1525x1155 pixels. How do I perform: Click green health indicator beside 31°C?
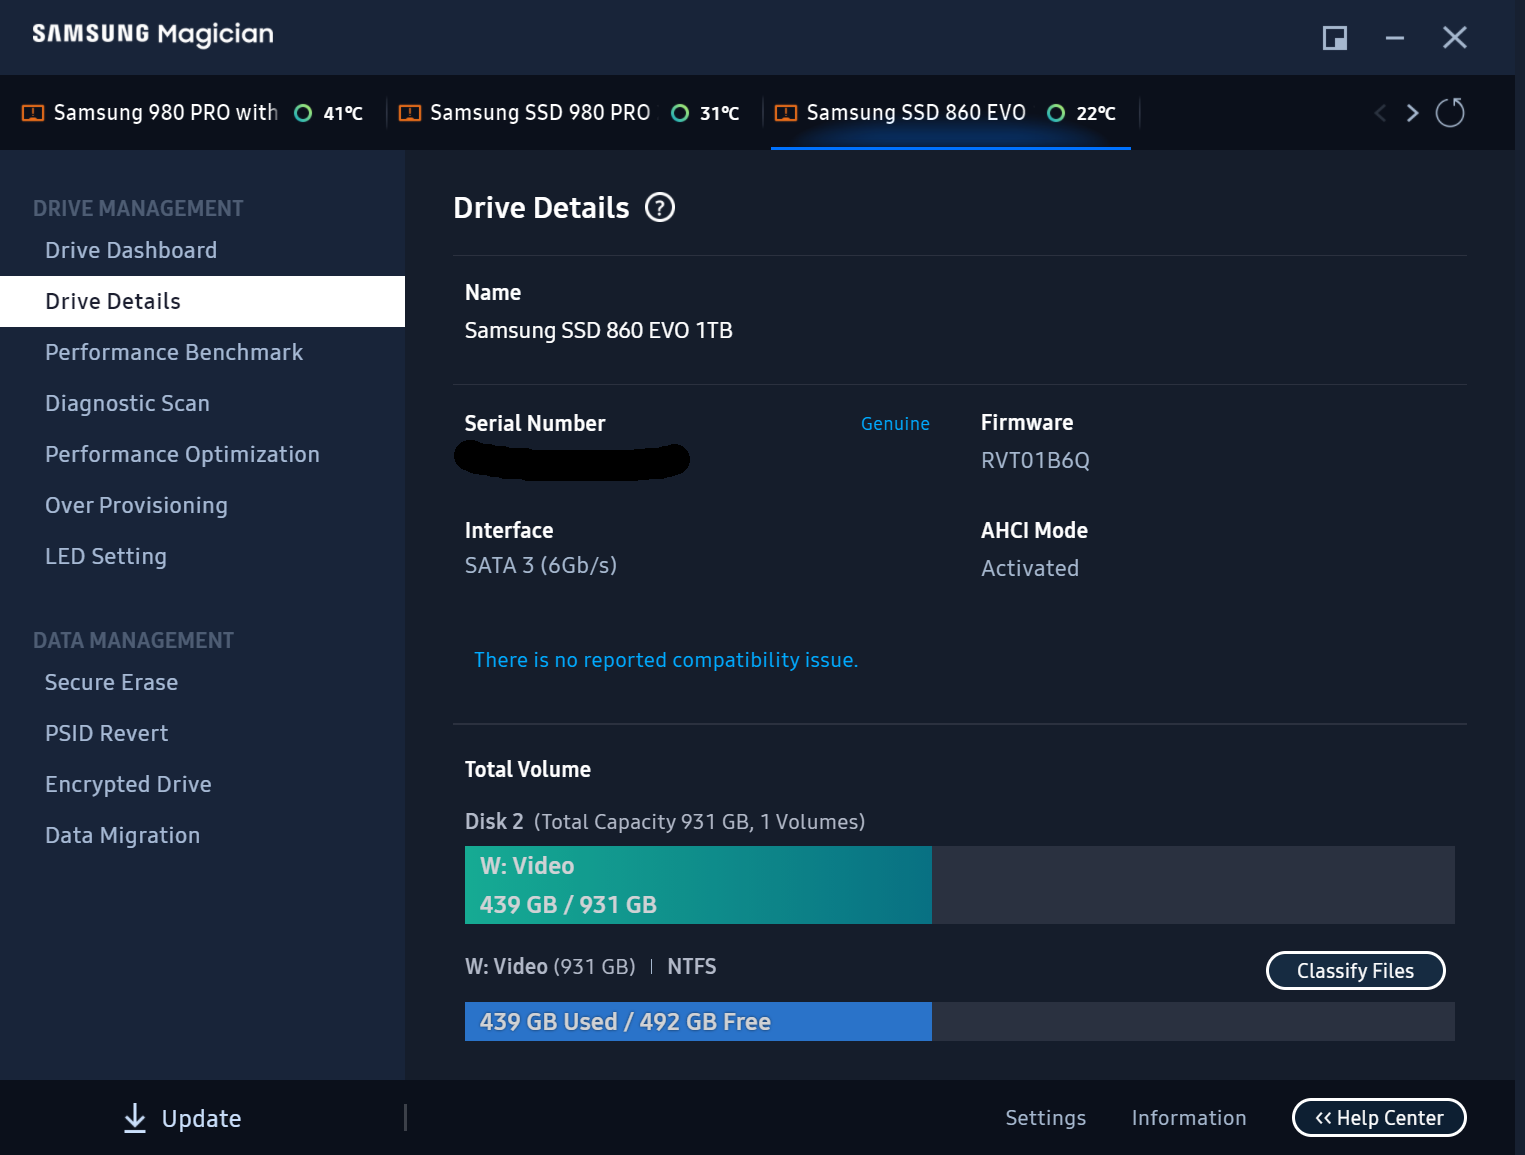680,113
